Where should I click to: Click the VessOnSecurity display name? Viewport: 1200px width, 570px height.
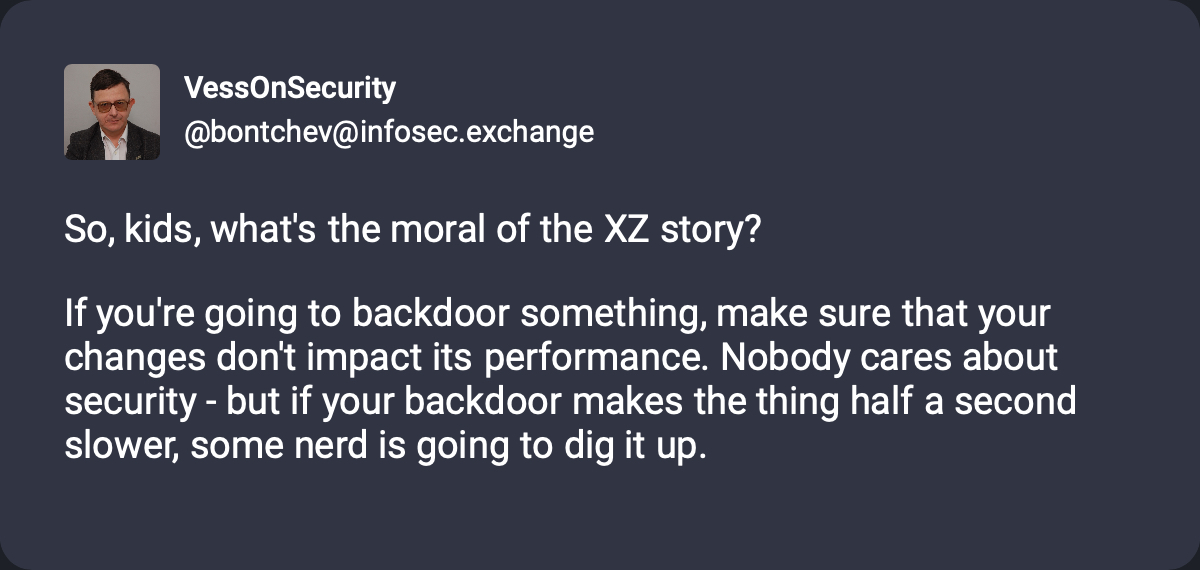290,89
